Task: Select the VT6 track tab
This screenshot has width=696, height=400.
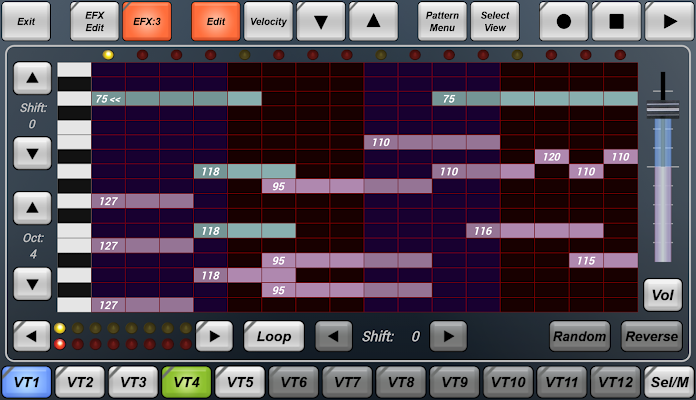Action: 293,382
